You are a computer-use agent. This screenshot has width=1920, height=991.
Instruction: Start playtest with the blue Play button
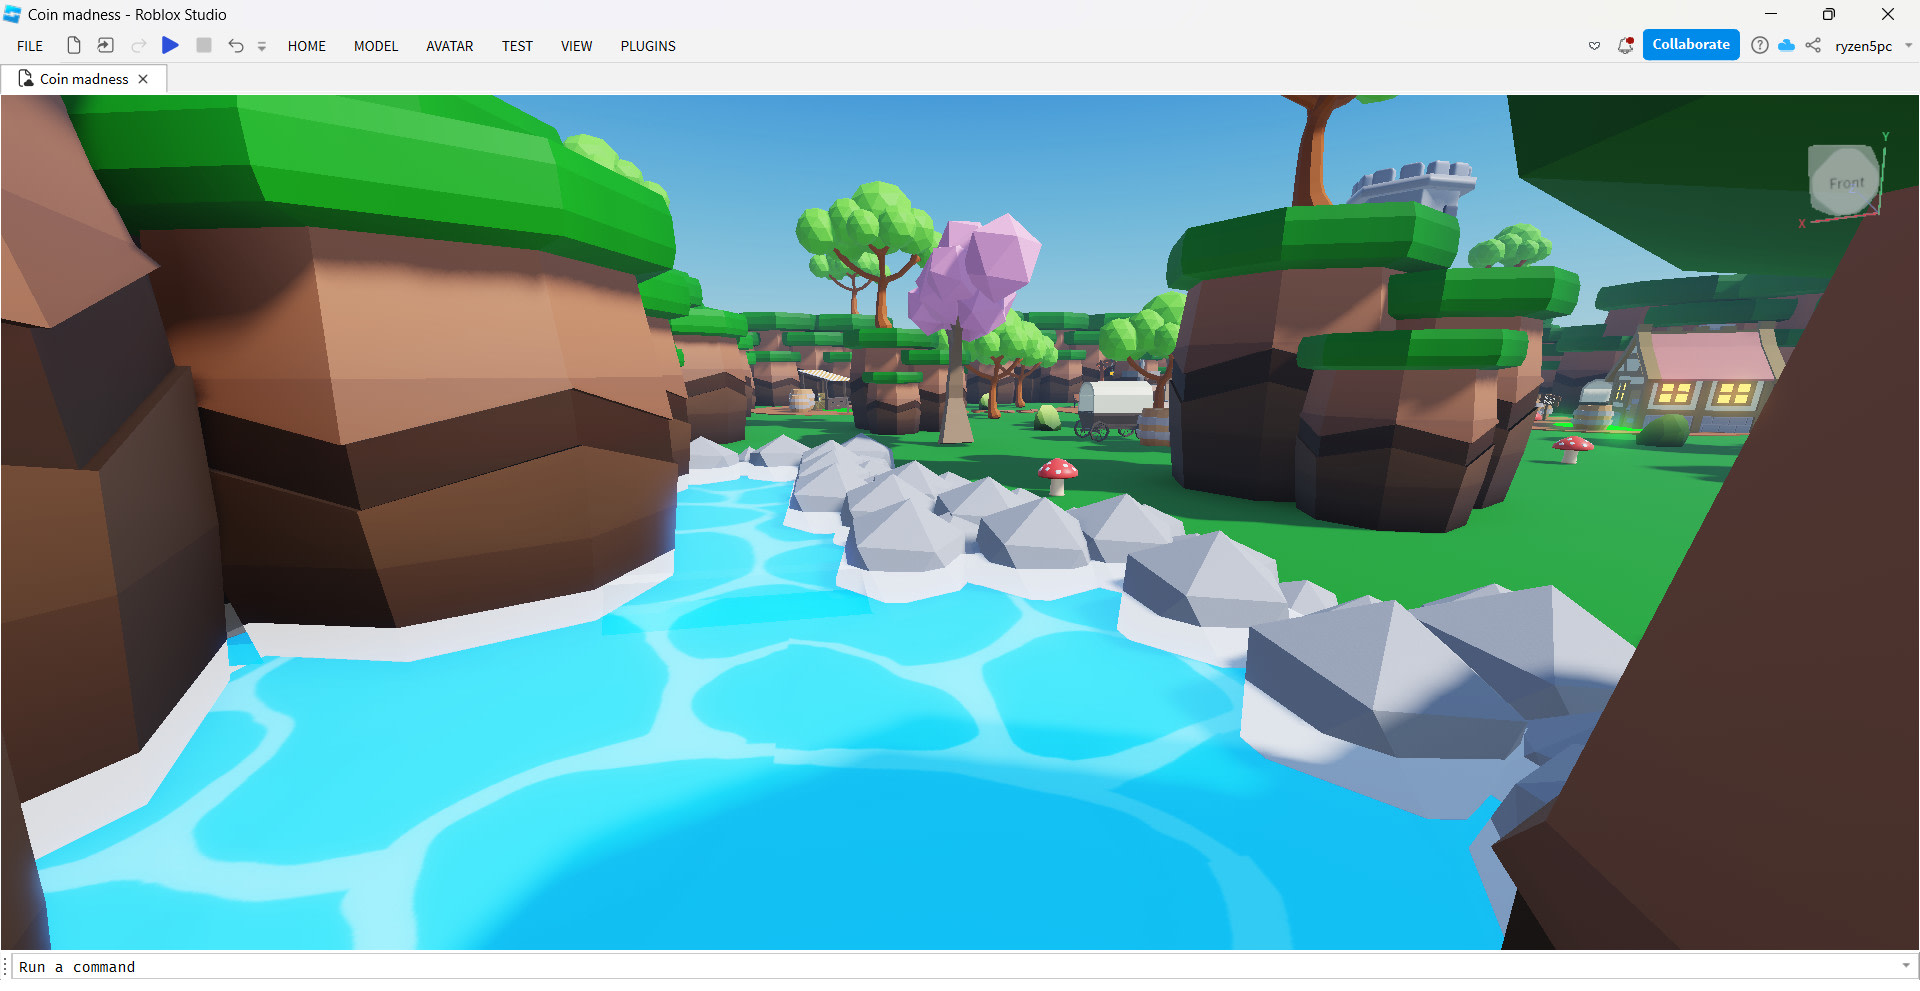(171, 45)
